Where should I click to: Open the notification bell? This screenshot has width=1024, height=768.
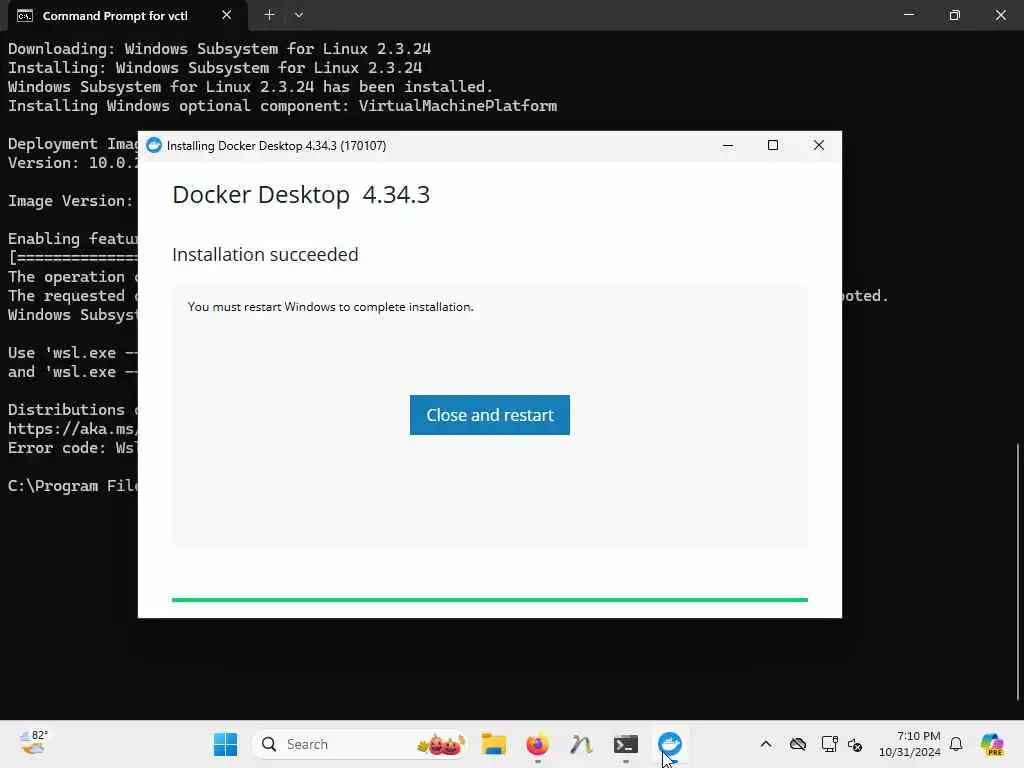[956, 744]
